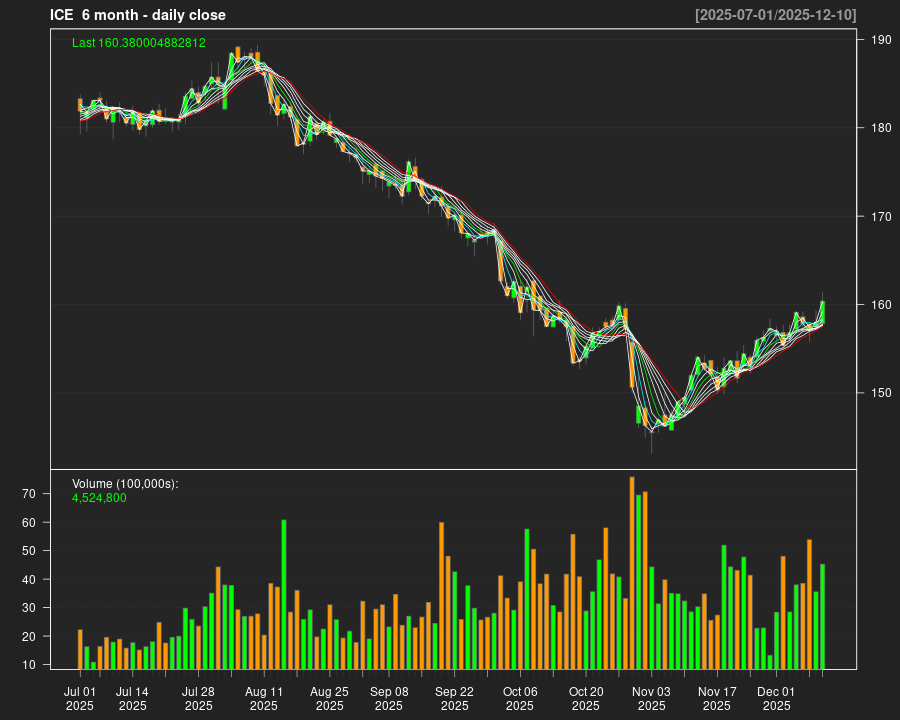Viewport: 900px width, 720px height.
Task: Click the 170 price axis label
Action: click(x=881, y=216)
